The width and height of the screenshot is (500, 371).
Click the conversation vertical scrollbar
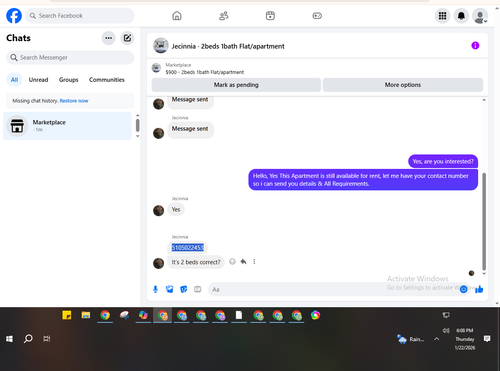pyautogui.click(x=484, y=221)
